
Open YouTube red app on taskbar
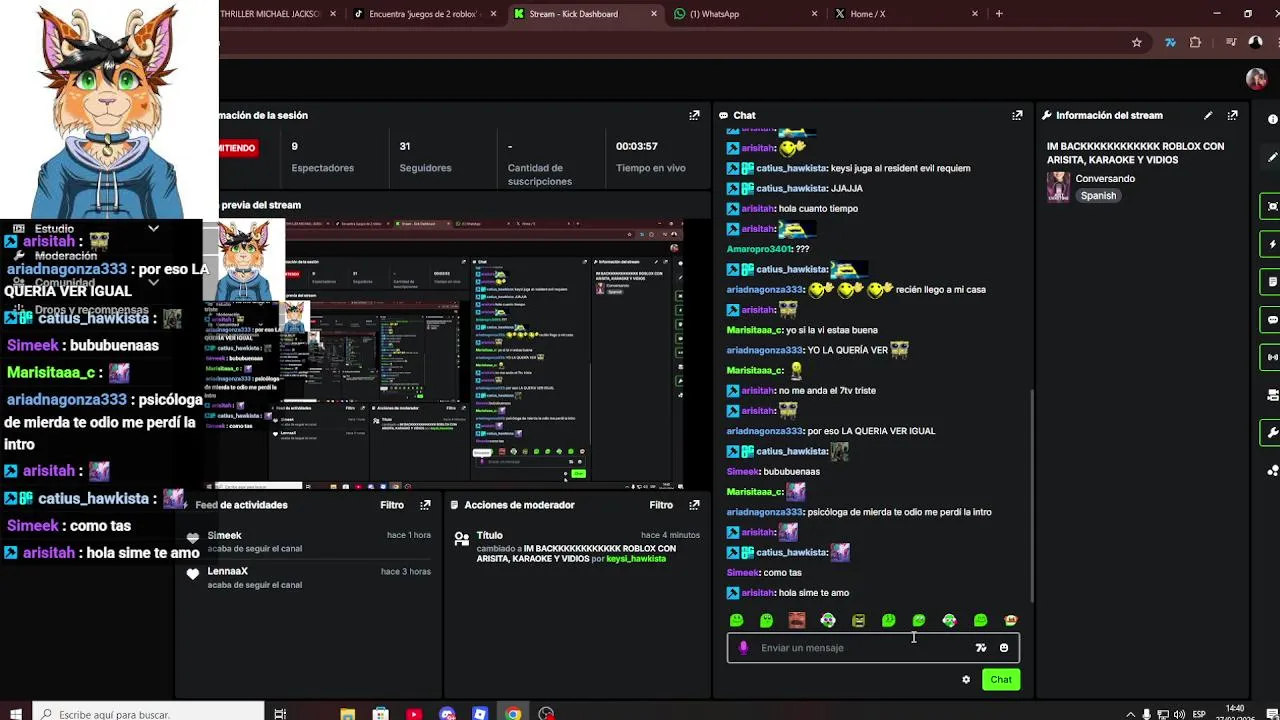coord(414,714)
